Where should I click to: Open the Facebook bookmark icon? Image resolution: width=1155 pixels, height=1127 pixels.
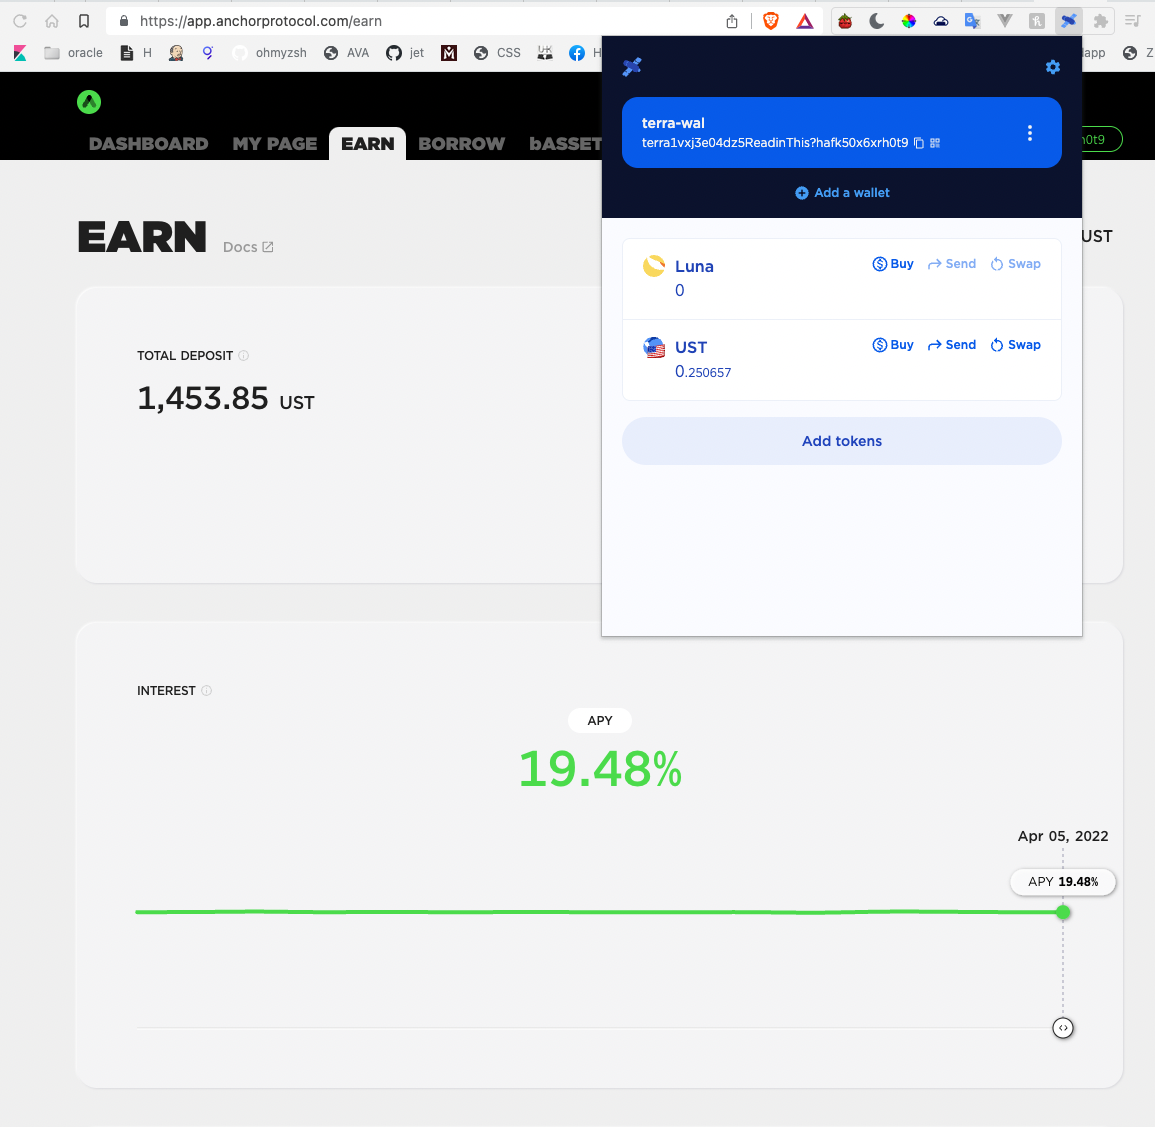point(577,53)
